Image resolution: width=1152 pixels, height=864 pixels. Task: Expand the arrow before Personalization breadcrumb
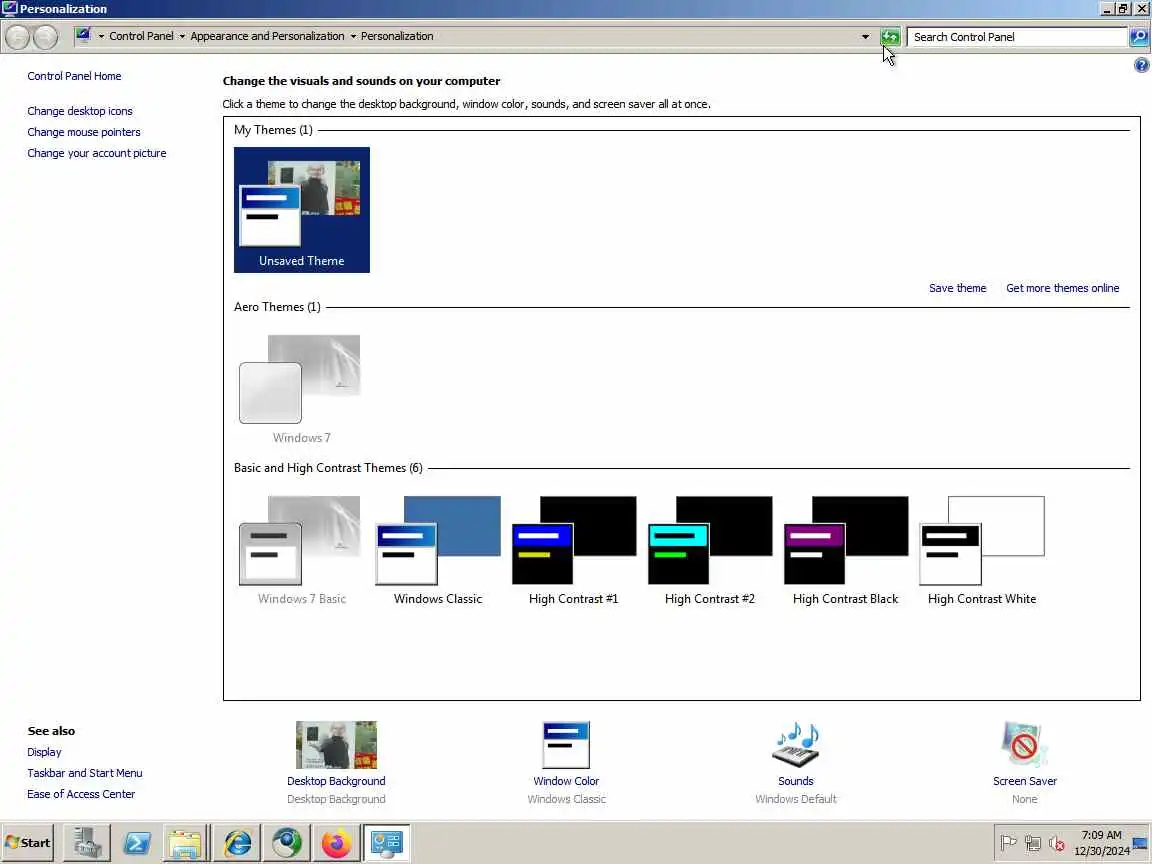tap(353, 36)
